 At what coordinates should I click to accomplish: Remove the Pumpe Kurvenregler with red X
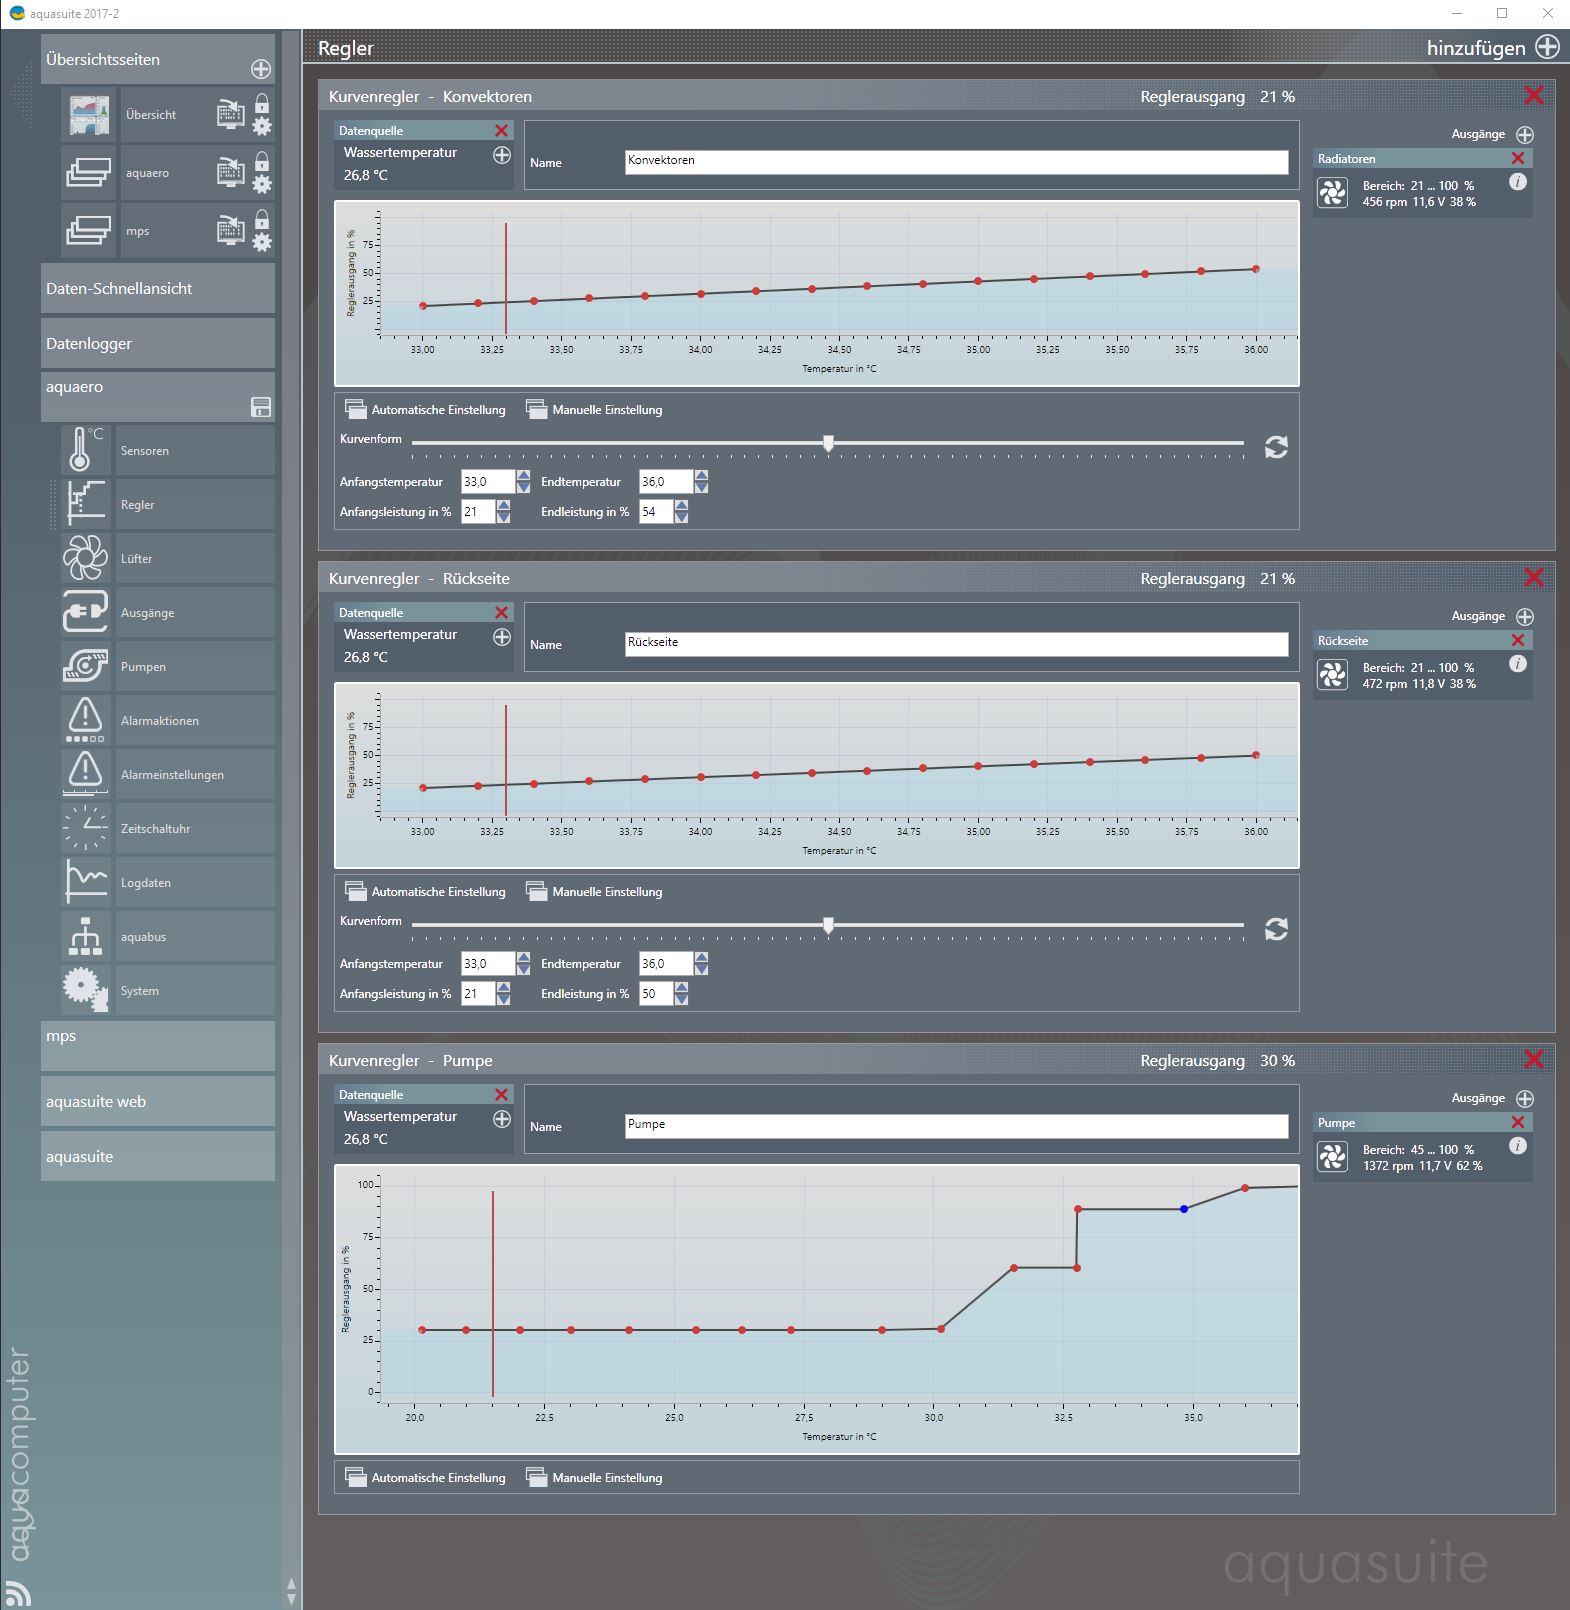pyautogui.click(x=1533, y=1060)
